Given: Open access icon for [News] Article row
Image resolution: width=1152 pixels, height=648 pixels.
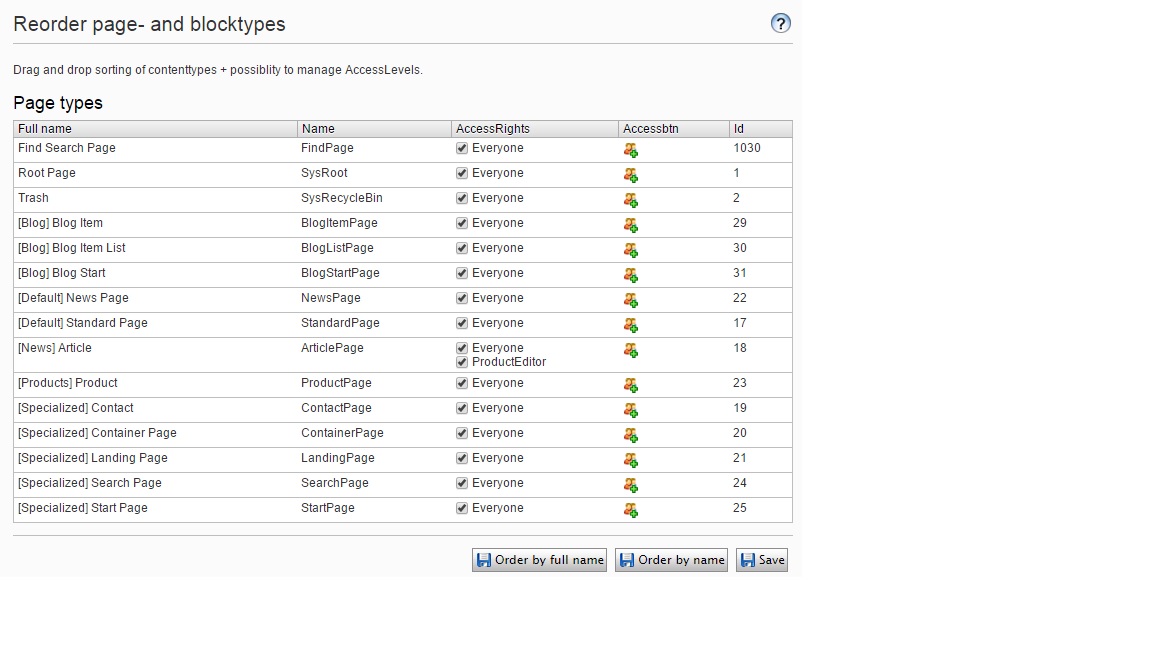Looking at the screenshot, I should click(x=631, y=350).
